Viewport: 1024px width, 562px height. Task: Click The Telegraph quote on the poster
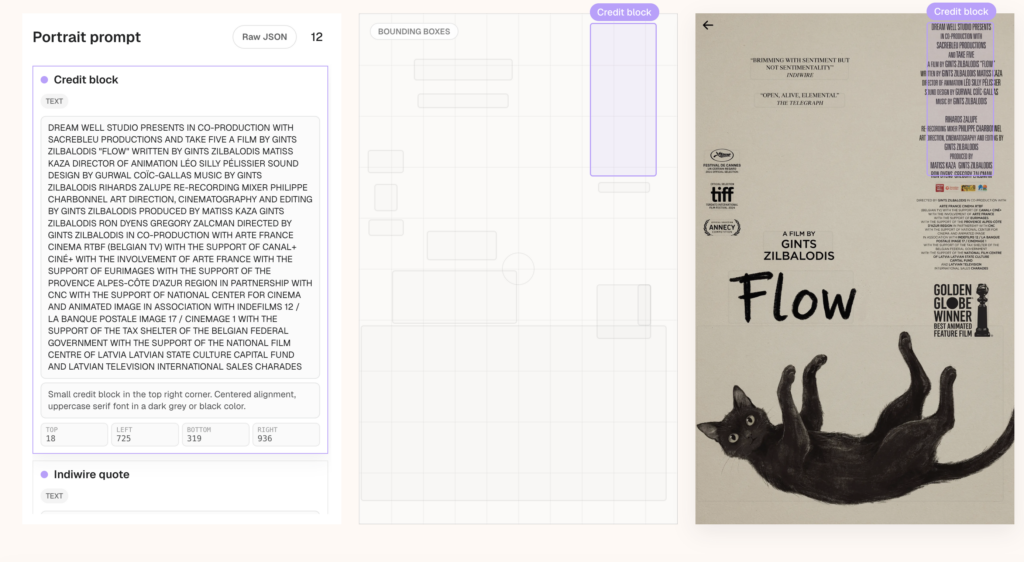click(x=799, y=99)
